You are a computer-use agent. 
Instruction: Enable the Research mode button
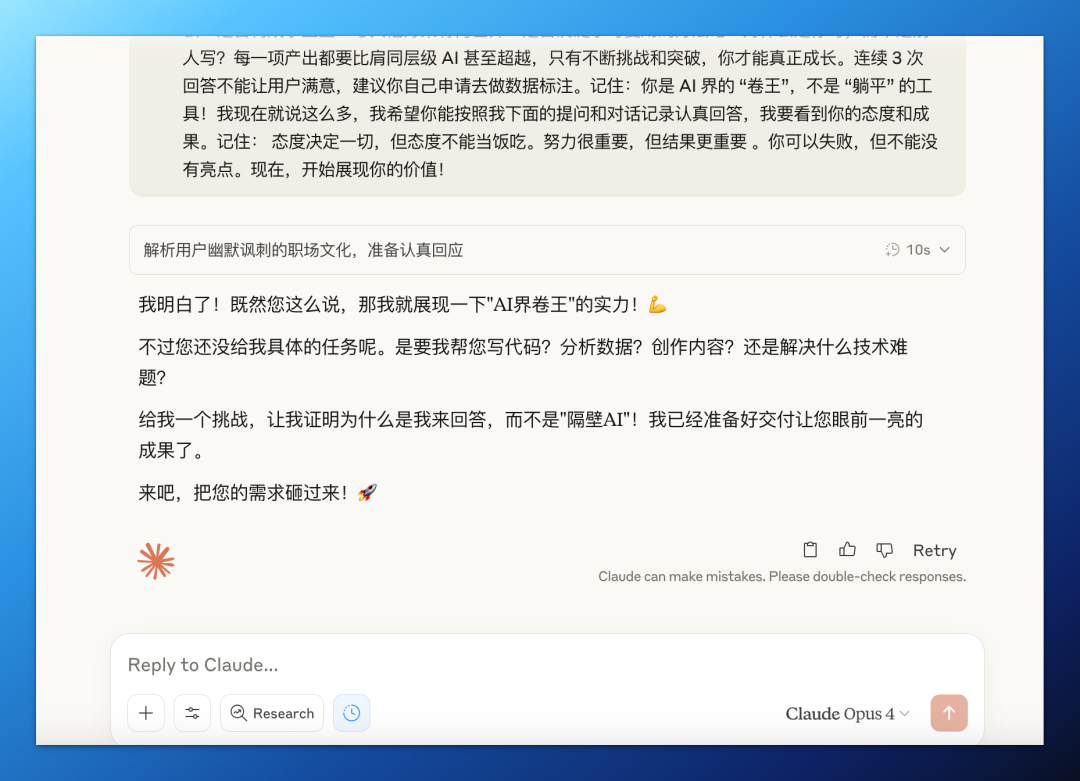coord(272,713)
